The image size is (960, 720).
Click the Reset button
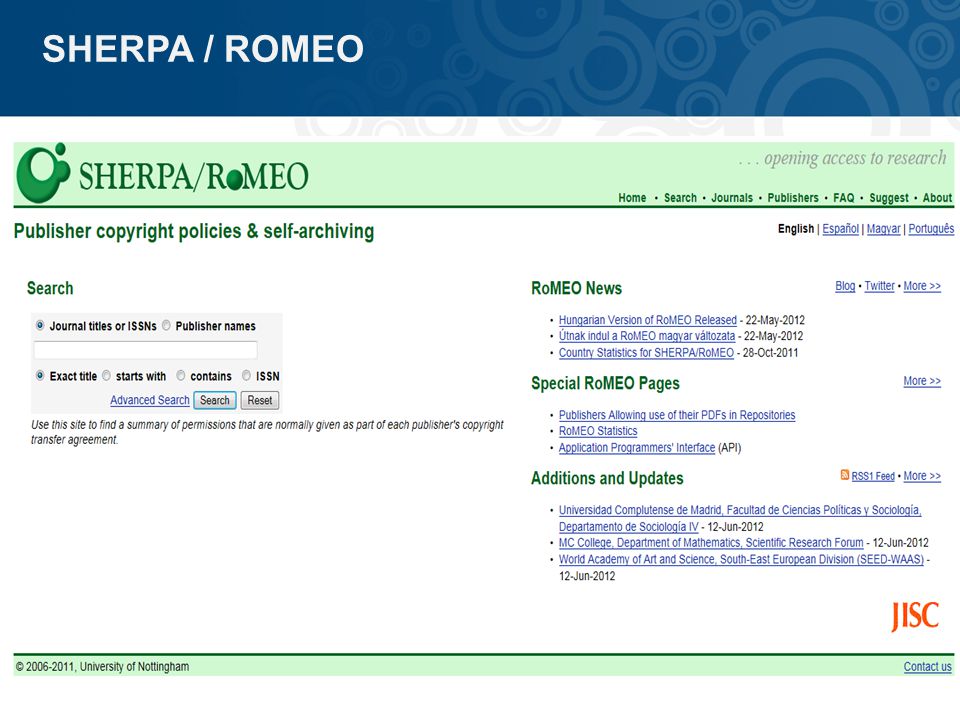[x=260, y=400]
